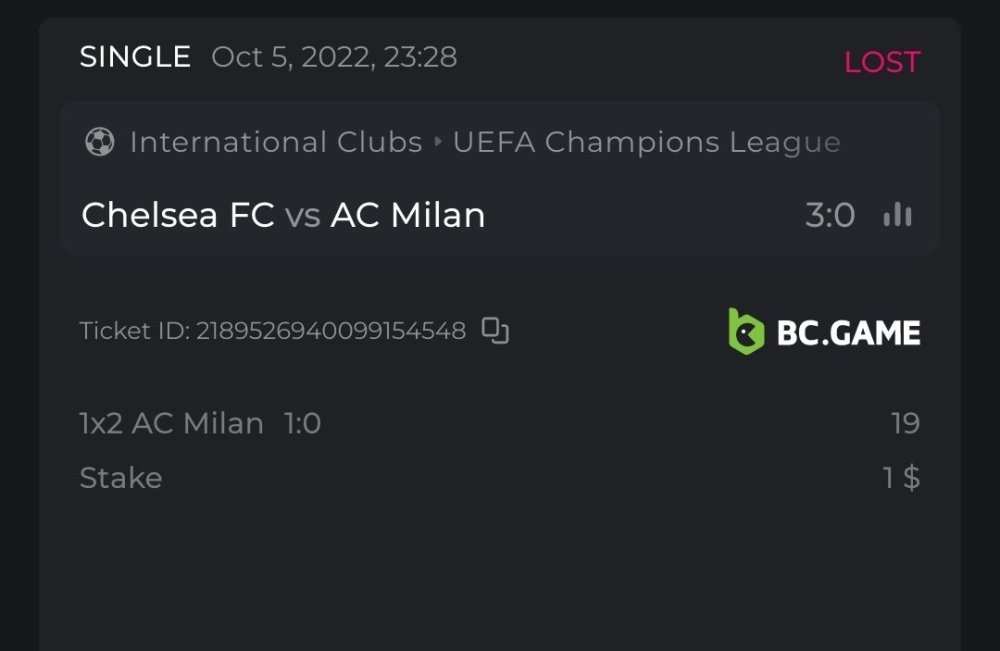Viewport: 1000px width, 651px height.
Task: Click the 3:0 match score
Action: click(x=830, y=215)
